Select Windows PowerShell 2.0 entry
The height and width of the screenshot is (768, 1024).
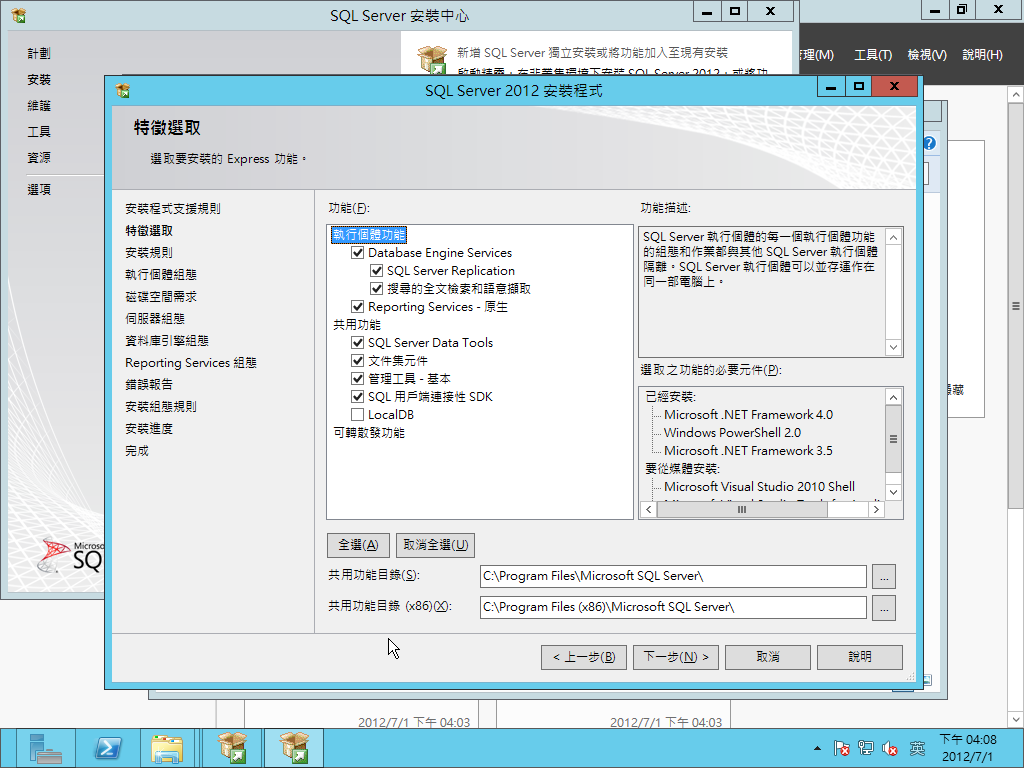tap(732, 432)
